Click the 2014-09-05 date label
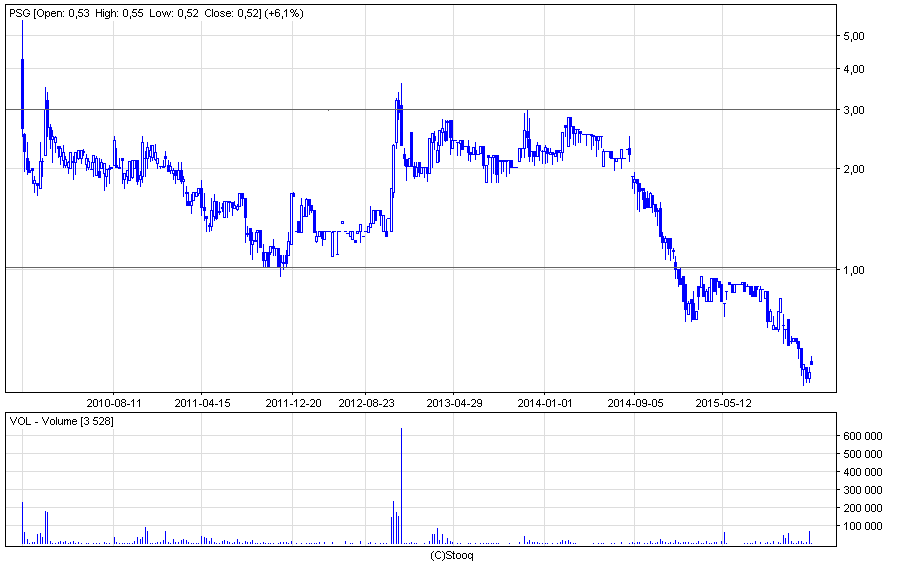Screen dimensions: 900x563 [635, 403]
